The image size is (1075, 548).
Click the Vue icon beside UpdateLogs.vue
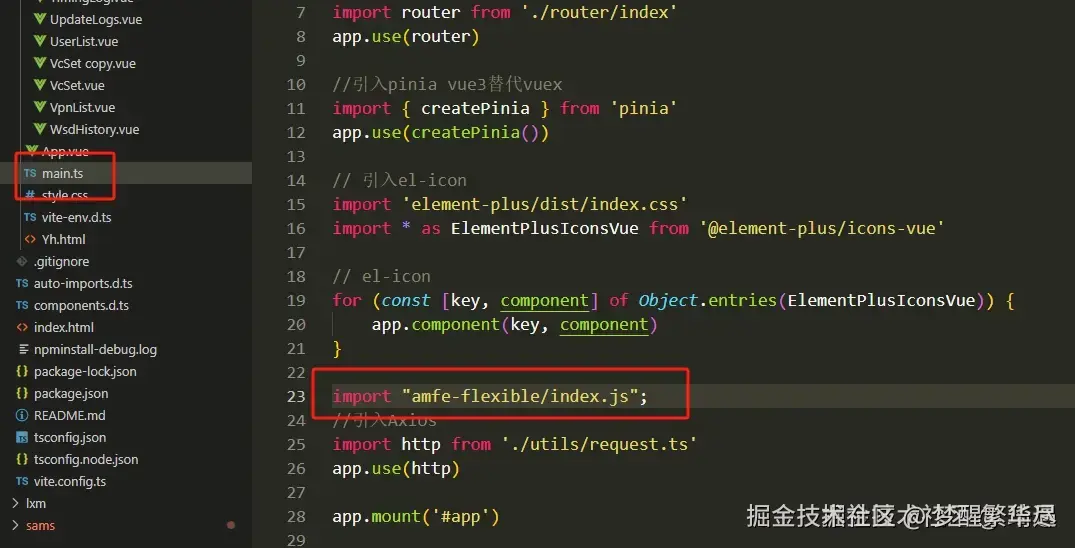click(40, 19)
